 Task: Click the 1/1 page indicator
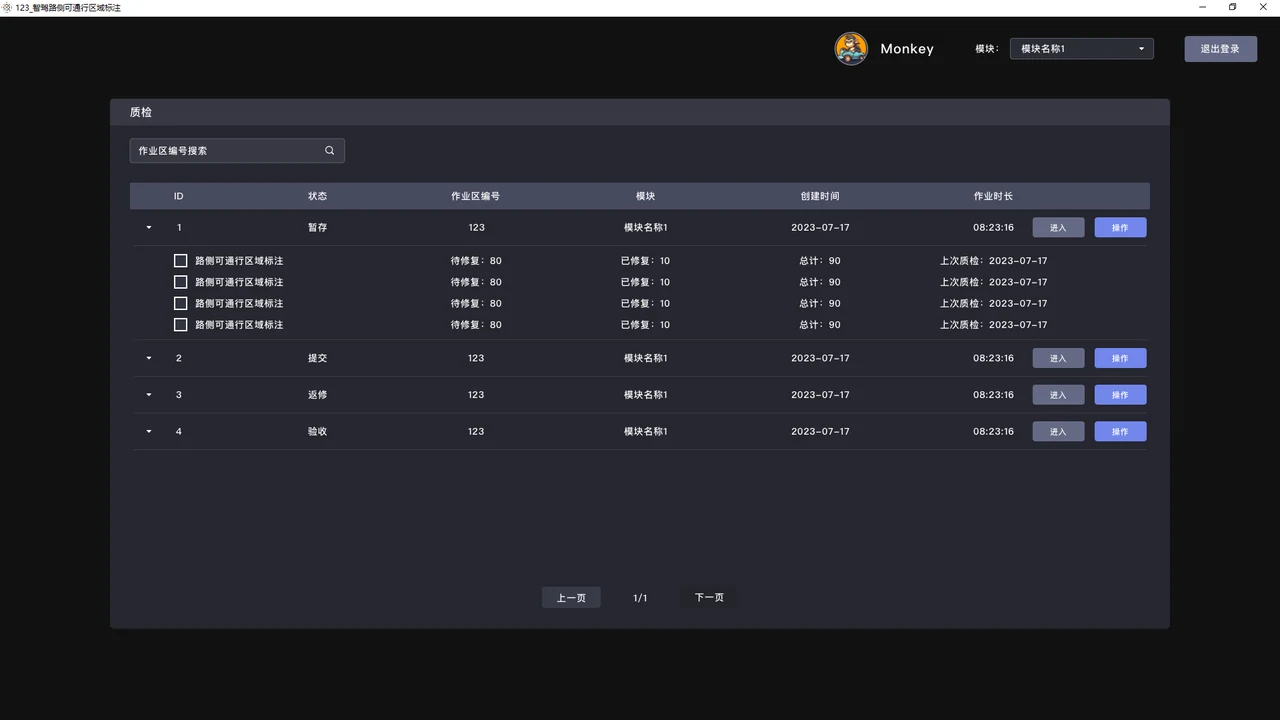[x=640, y=598]
